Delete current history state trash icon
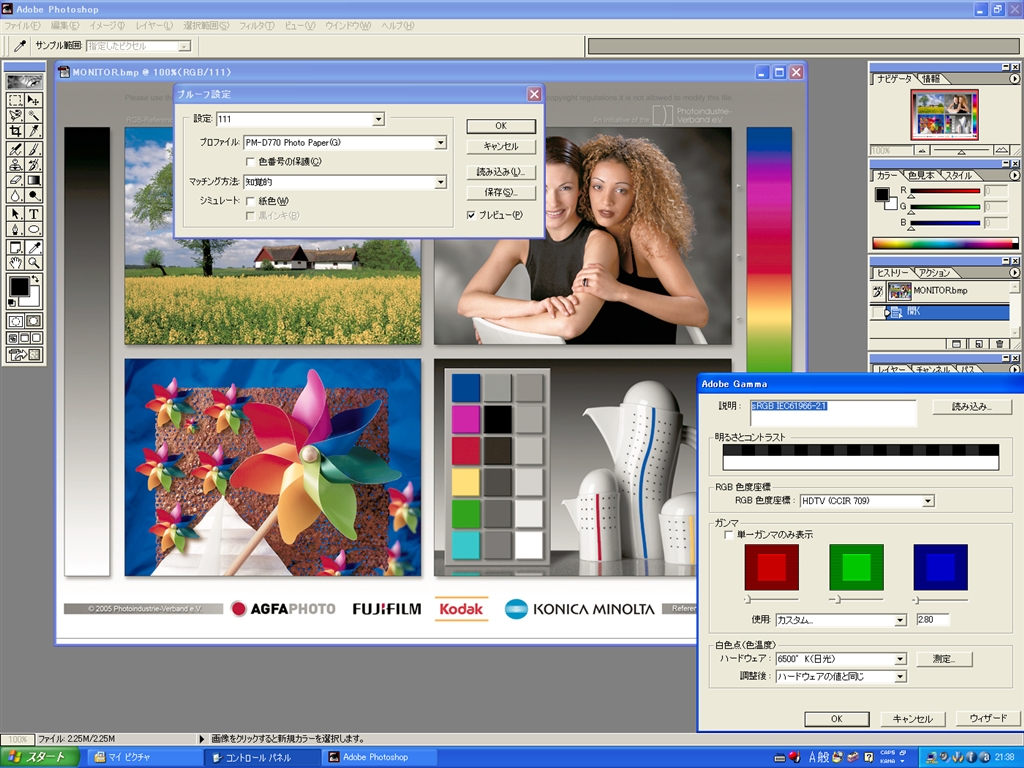The image size is (1024, 768). [x=999, y=344]
